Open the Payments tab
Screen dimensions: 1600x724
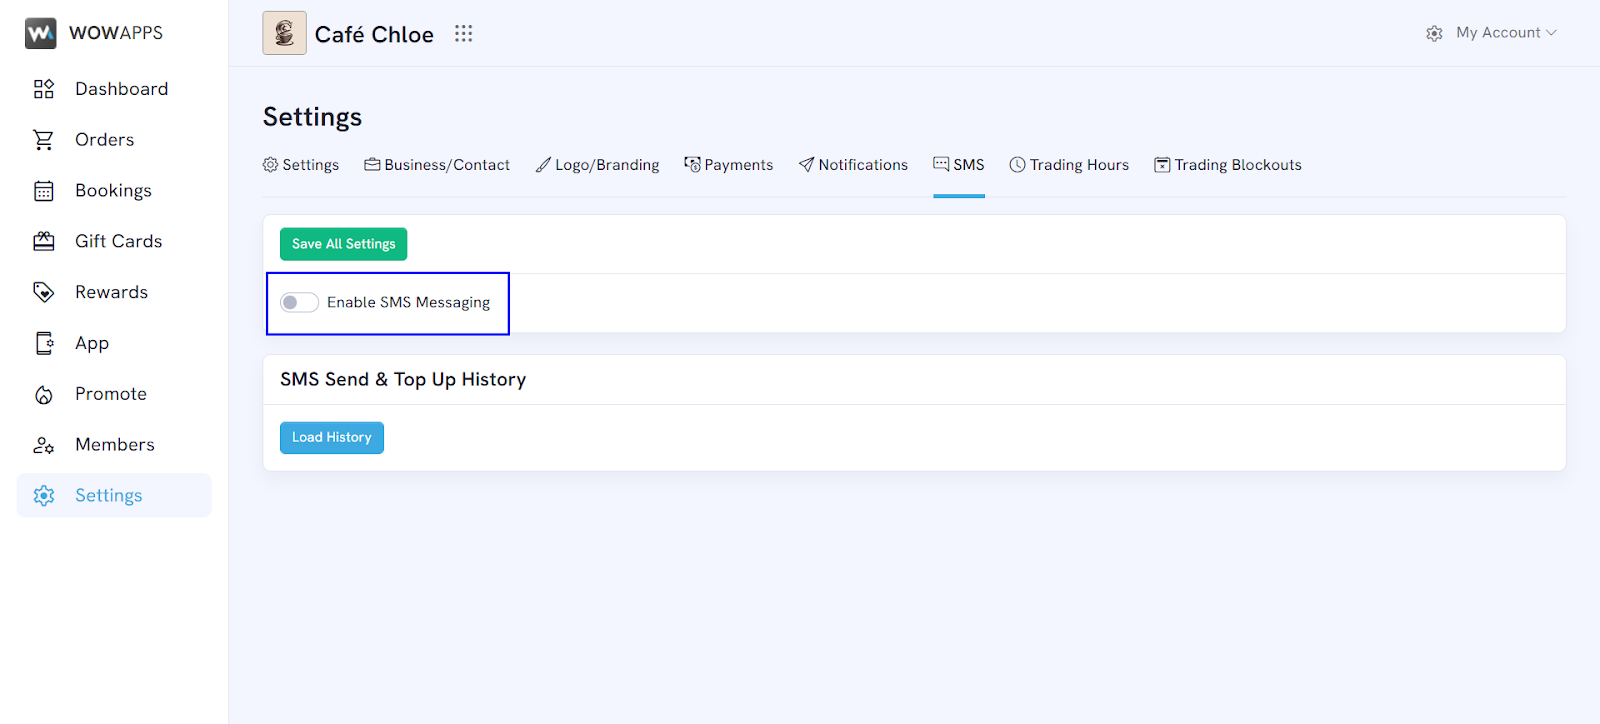pos(728,165)
